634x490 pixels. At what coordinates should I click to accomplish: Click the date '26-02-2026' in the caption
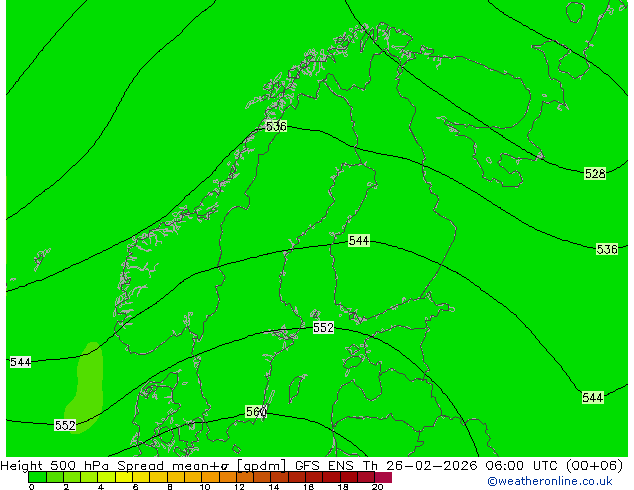pyautogui.click(x=431, y=466)
